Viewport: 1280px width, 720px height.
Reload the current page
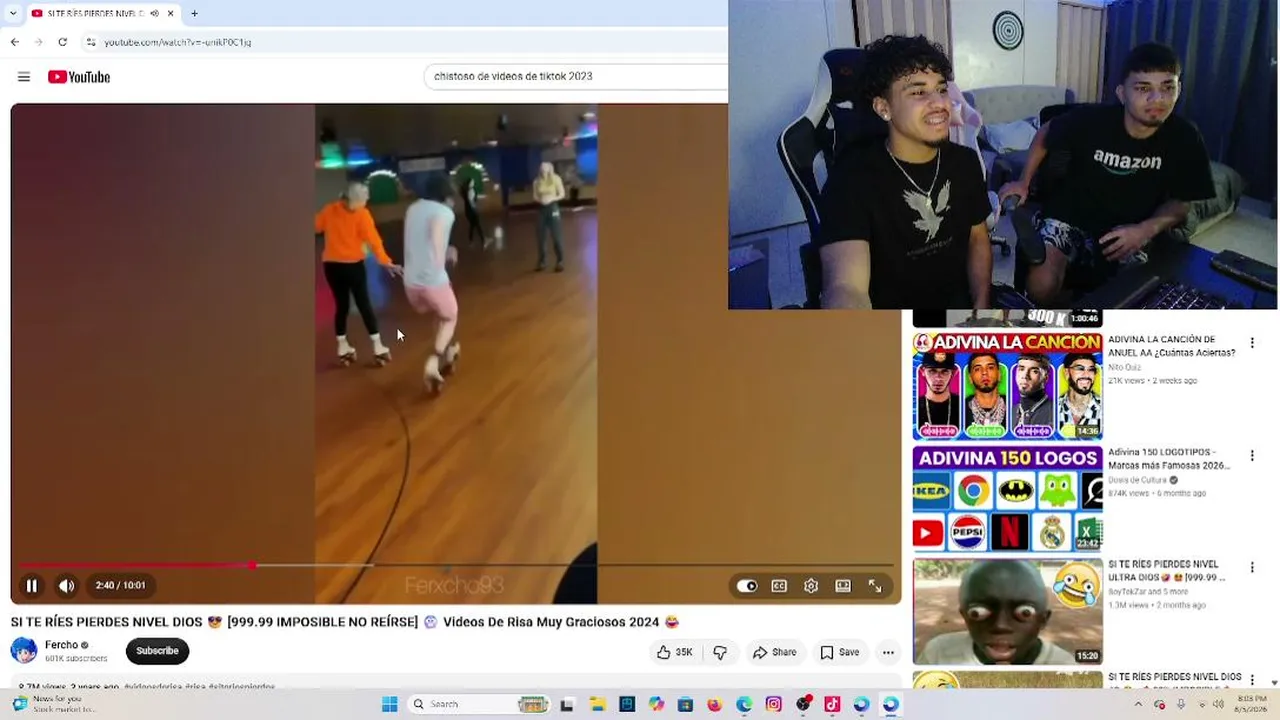[x=62, y=42]
